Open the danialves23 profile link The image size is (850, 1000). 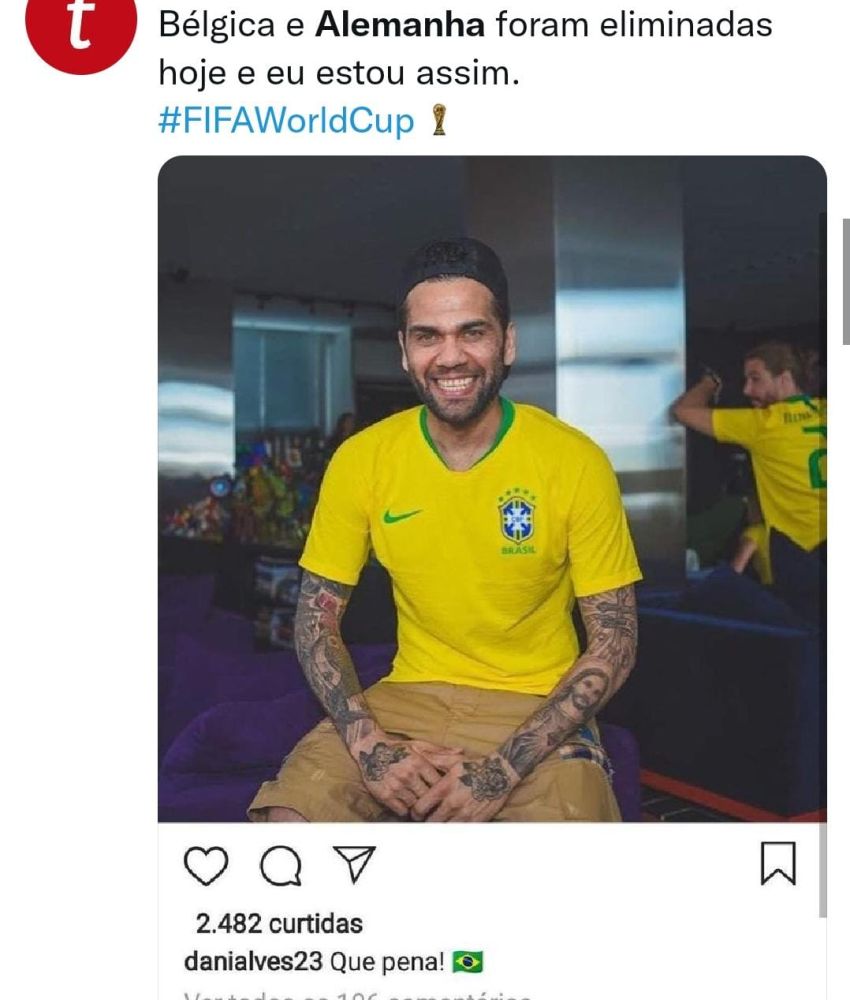[253, 961]
